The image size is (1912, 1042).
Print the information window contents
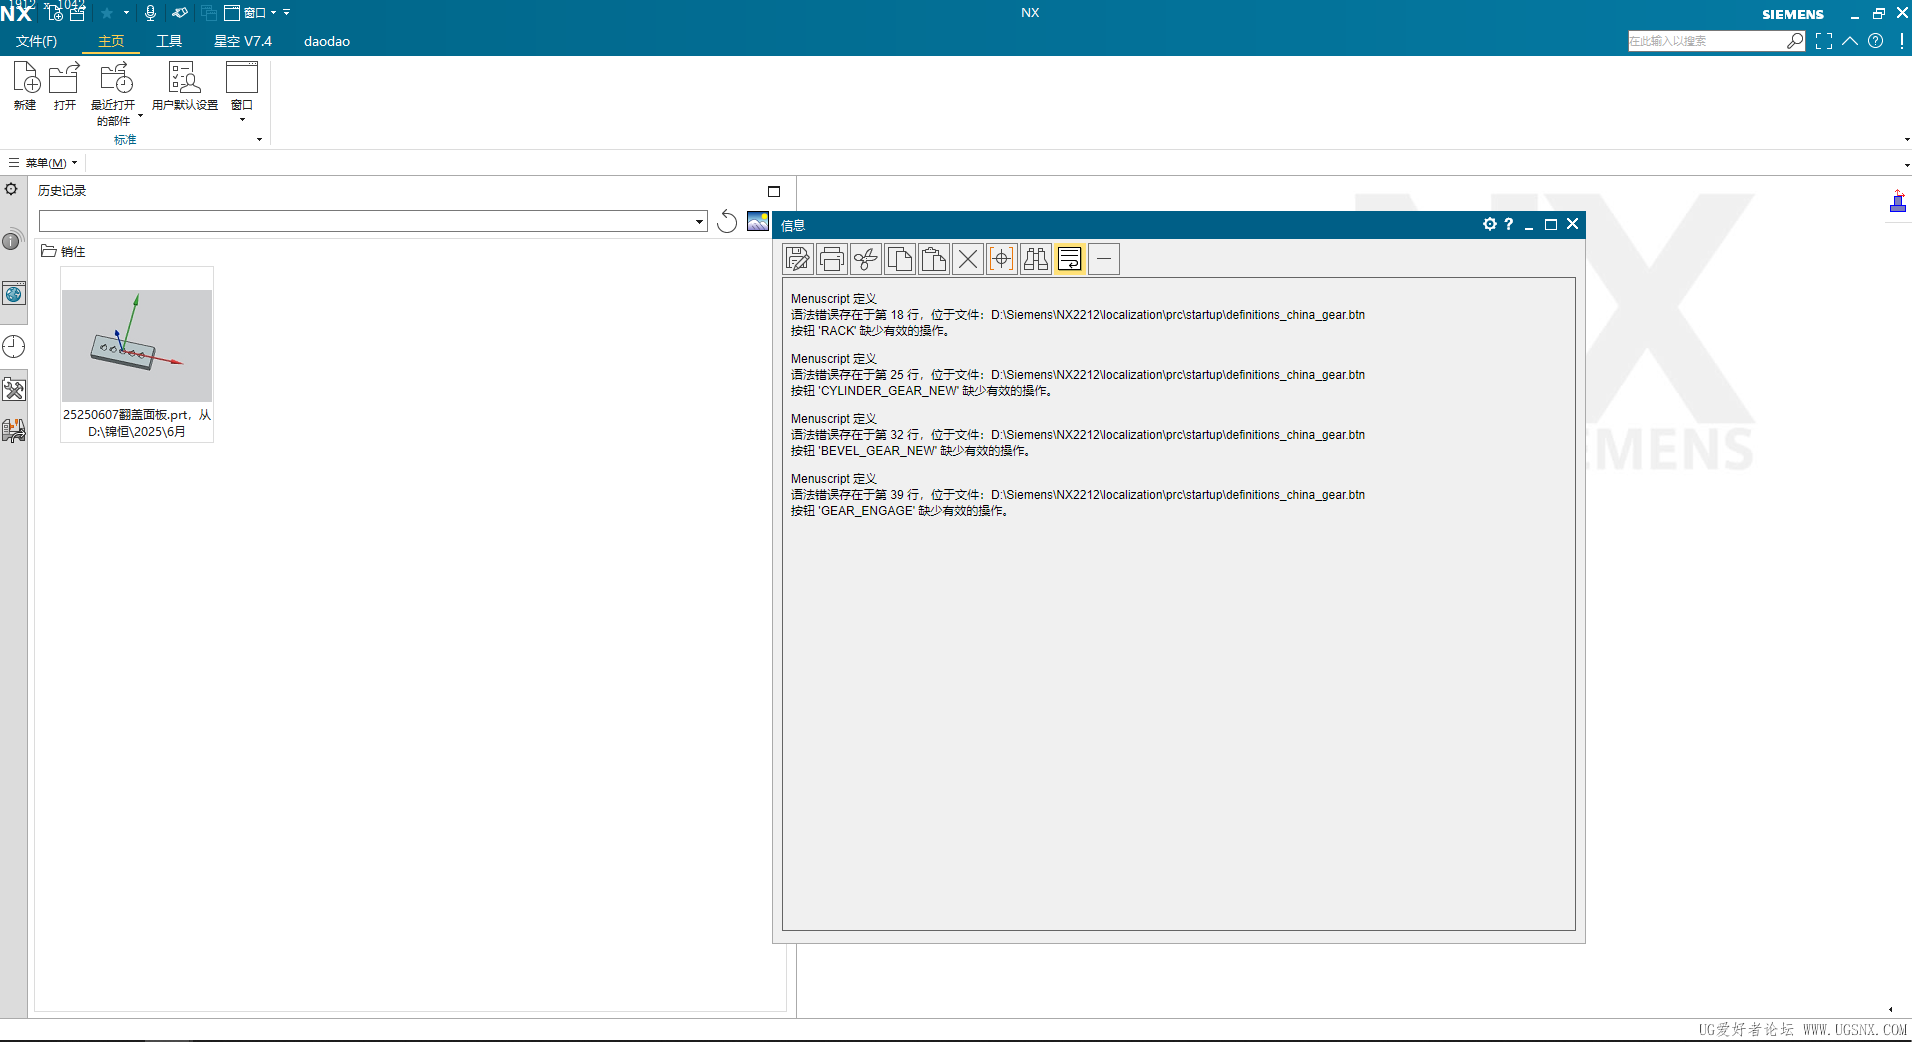click(832, 260)
